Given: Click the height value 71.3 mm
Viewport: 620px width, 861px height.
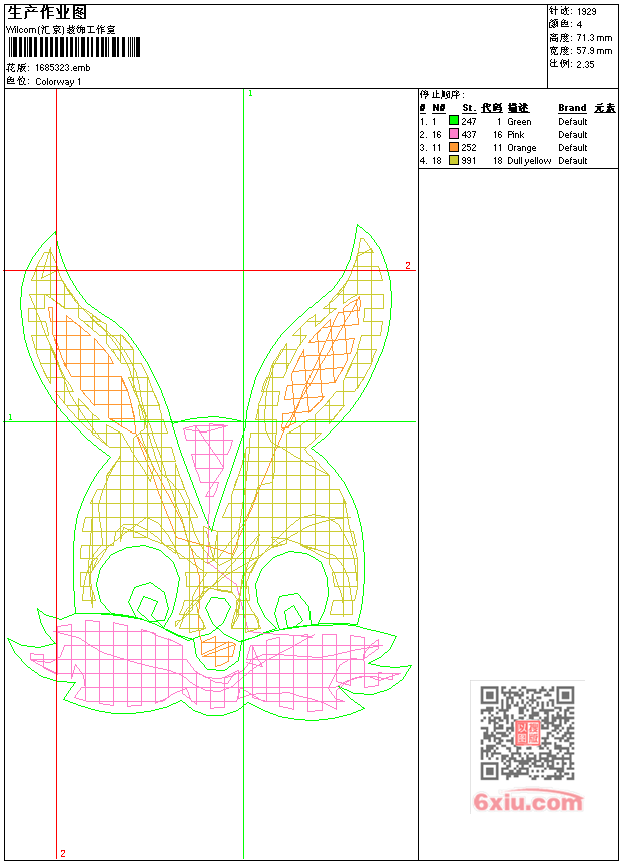Looking at the screenshot, I should (x=594, y=38).
